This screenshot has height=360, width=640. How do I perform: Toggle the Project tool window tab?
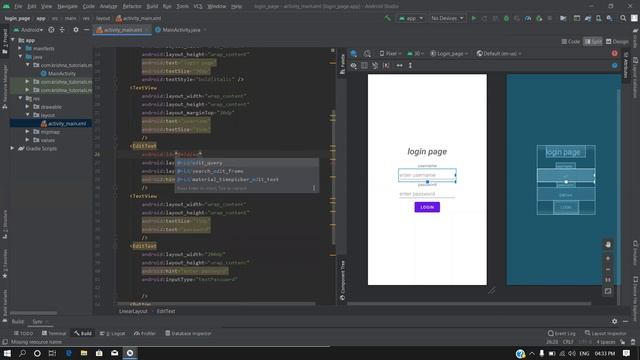[x=5, y=42]
